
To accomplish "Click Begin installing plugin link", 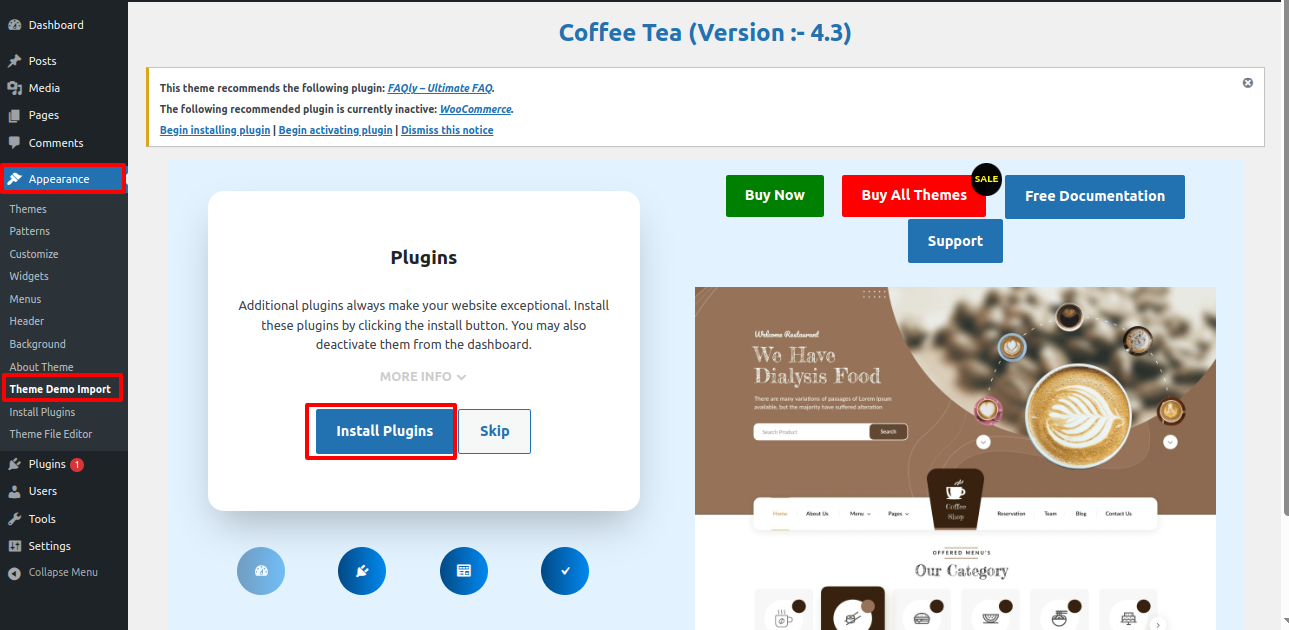I will pyautogui.click(x=215, y=130).
